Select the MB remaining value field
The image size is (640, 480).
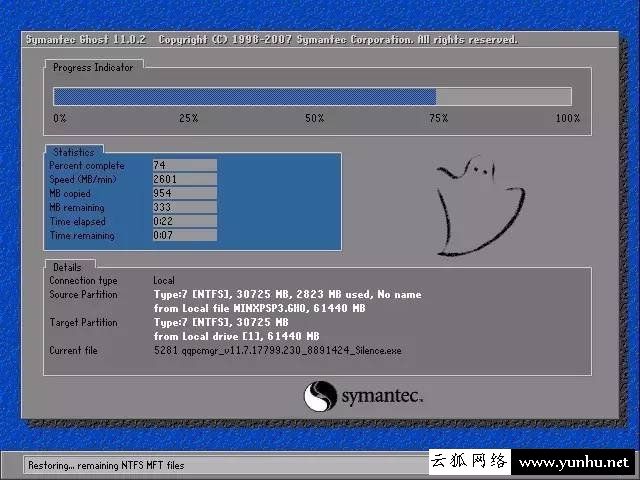(184, 207)
